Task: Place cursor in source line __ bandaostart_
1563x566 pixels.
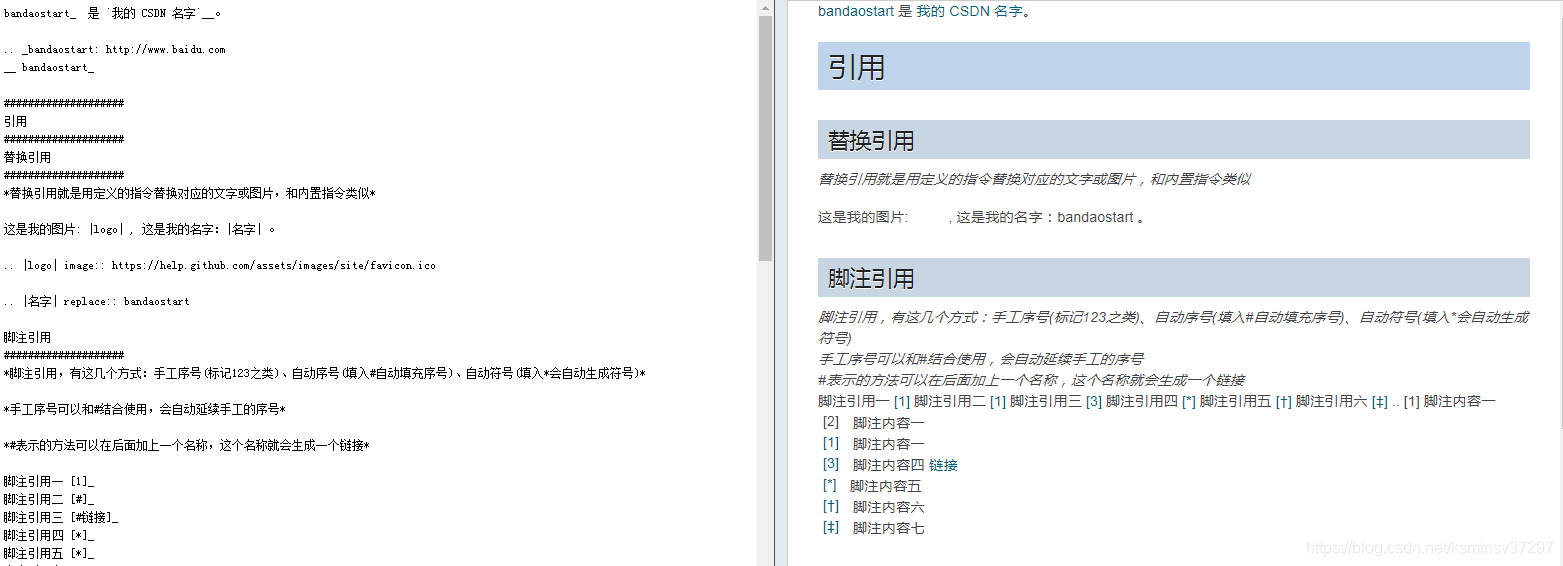Action: pos(49,67)
